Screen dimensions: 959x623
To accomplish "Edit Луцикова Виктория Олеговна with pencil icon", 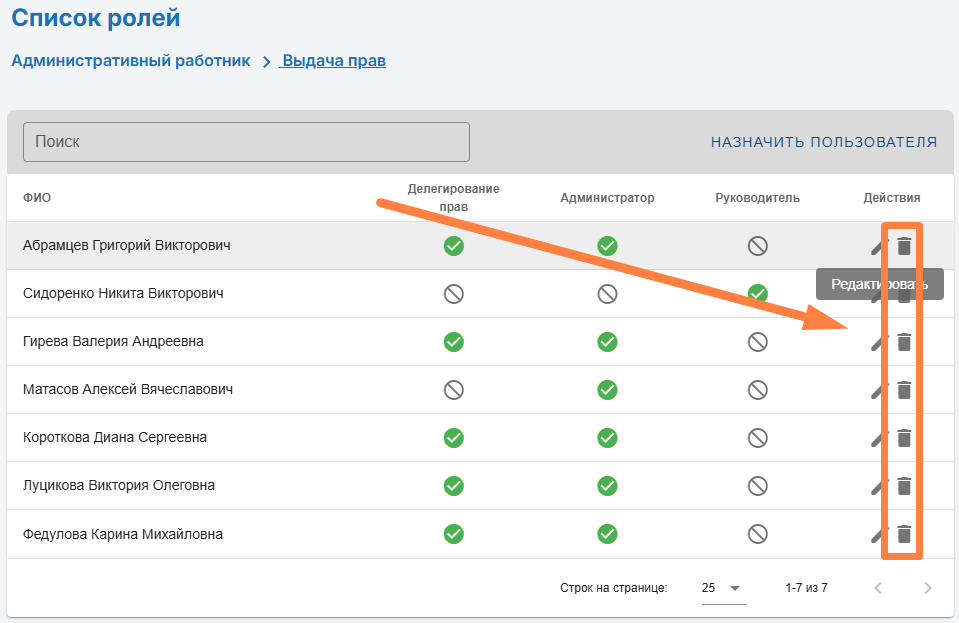I will click(x=879, y=487).
